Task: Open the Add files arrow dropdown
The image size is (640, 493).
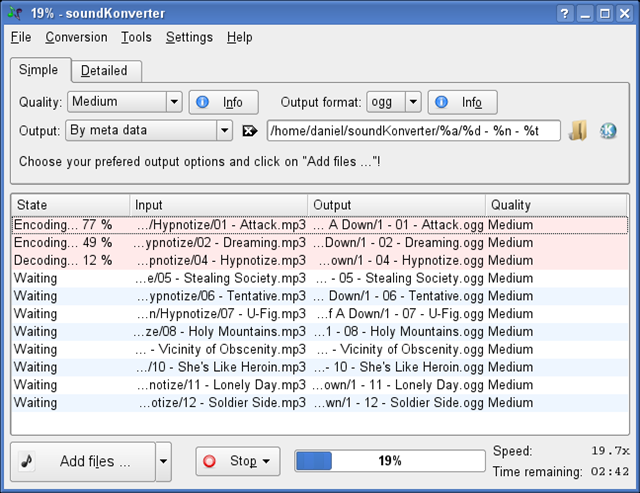Action: point(163,461)
